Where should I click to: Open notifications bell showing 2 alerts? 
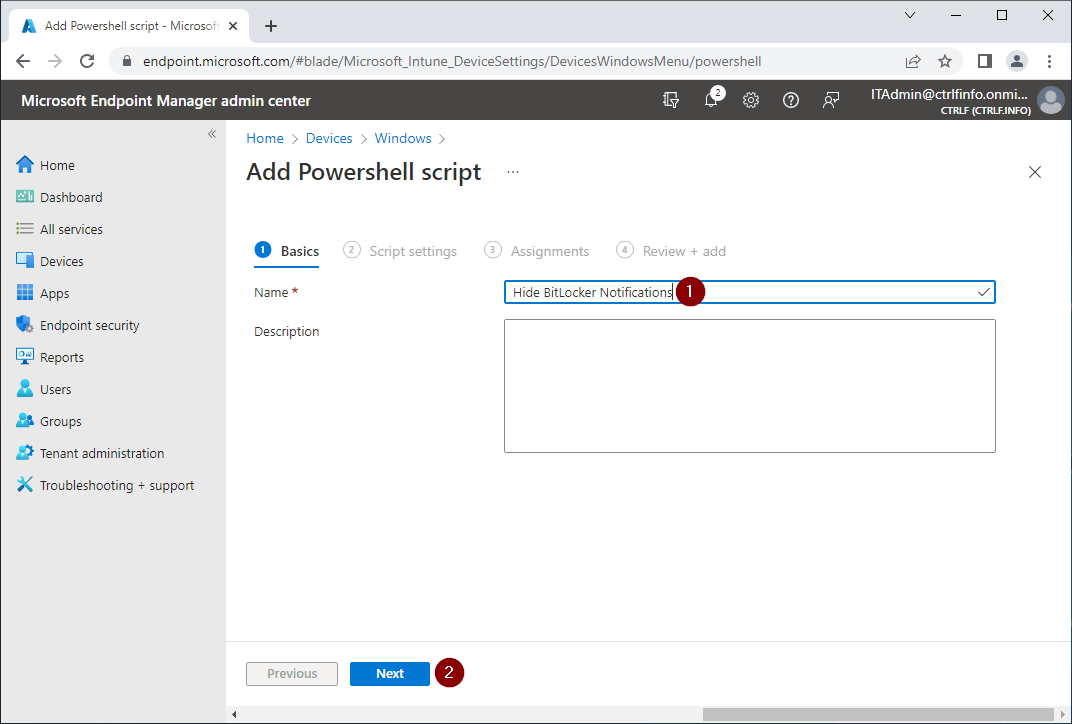tap(711, 100)
